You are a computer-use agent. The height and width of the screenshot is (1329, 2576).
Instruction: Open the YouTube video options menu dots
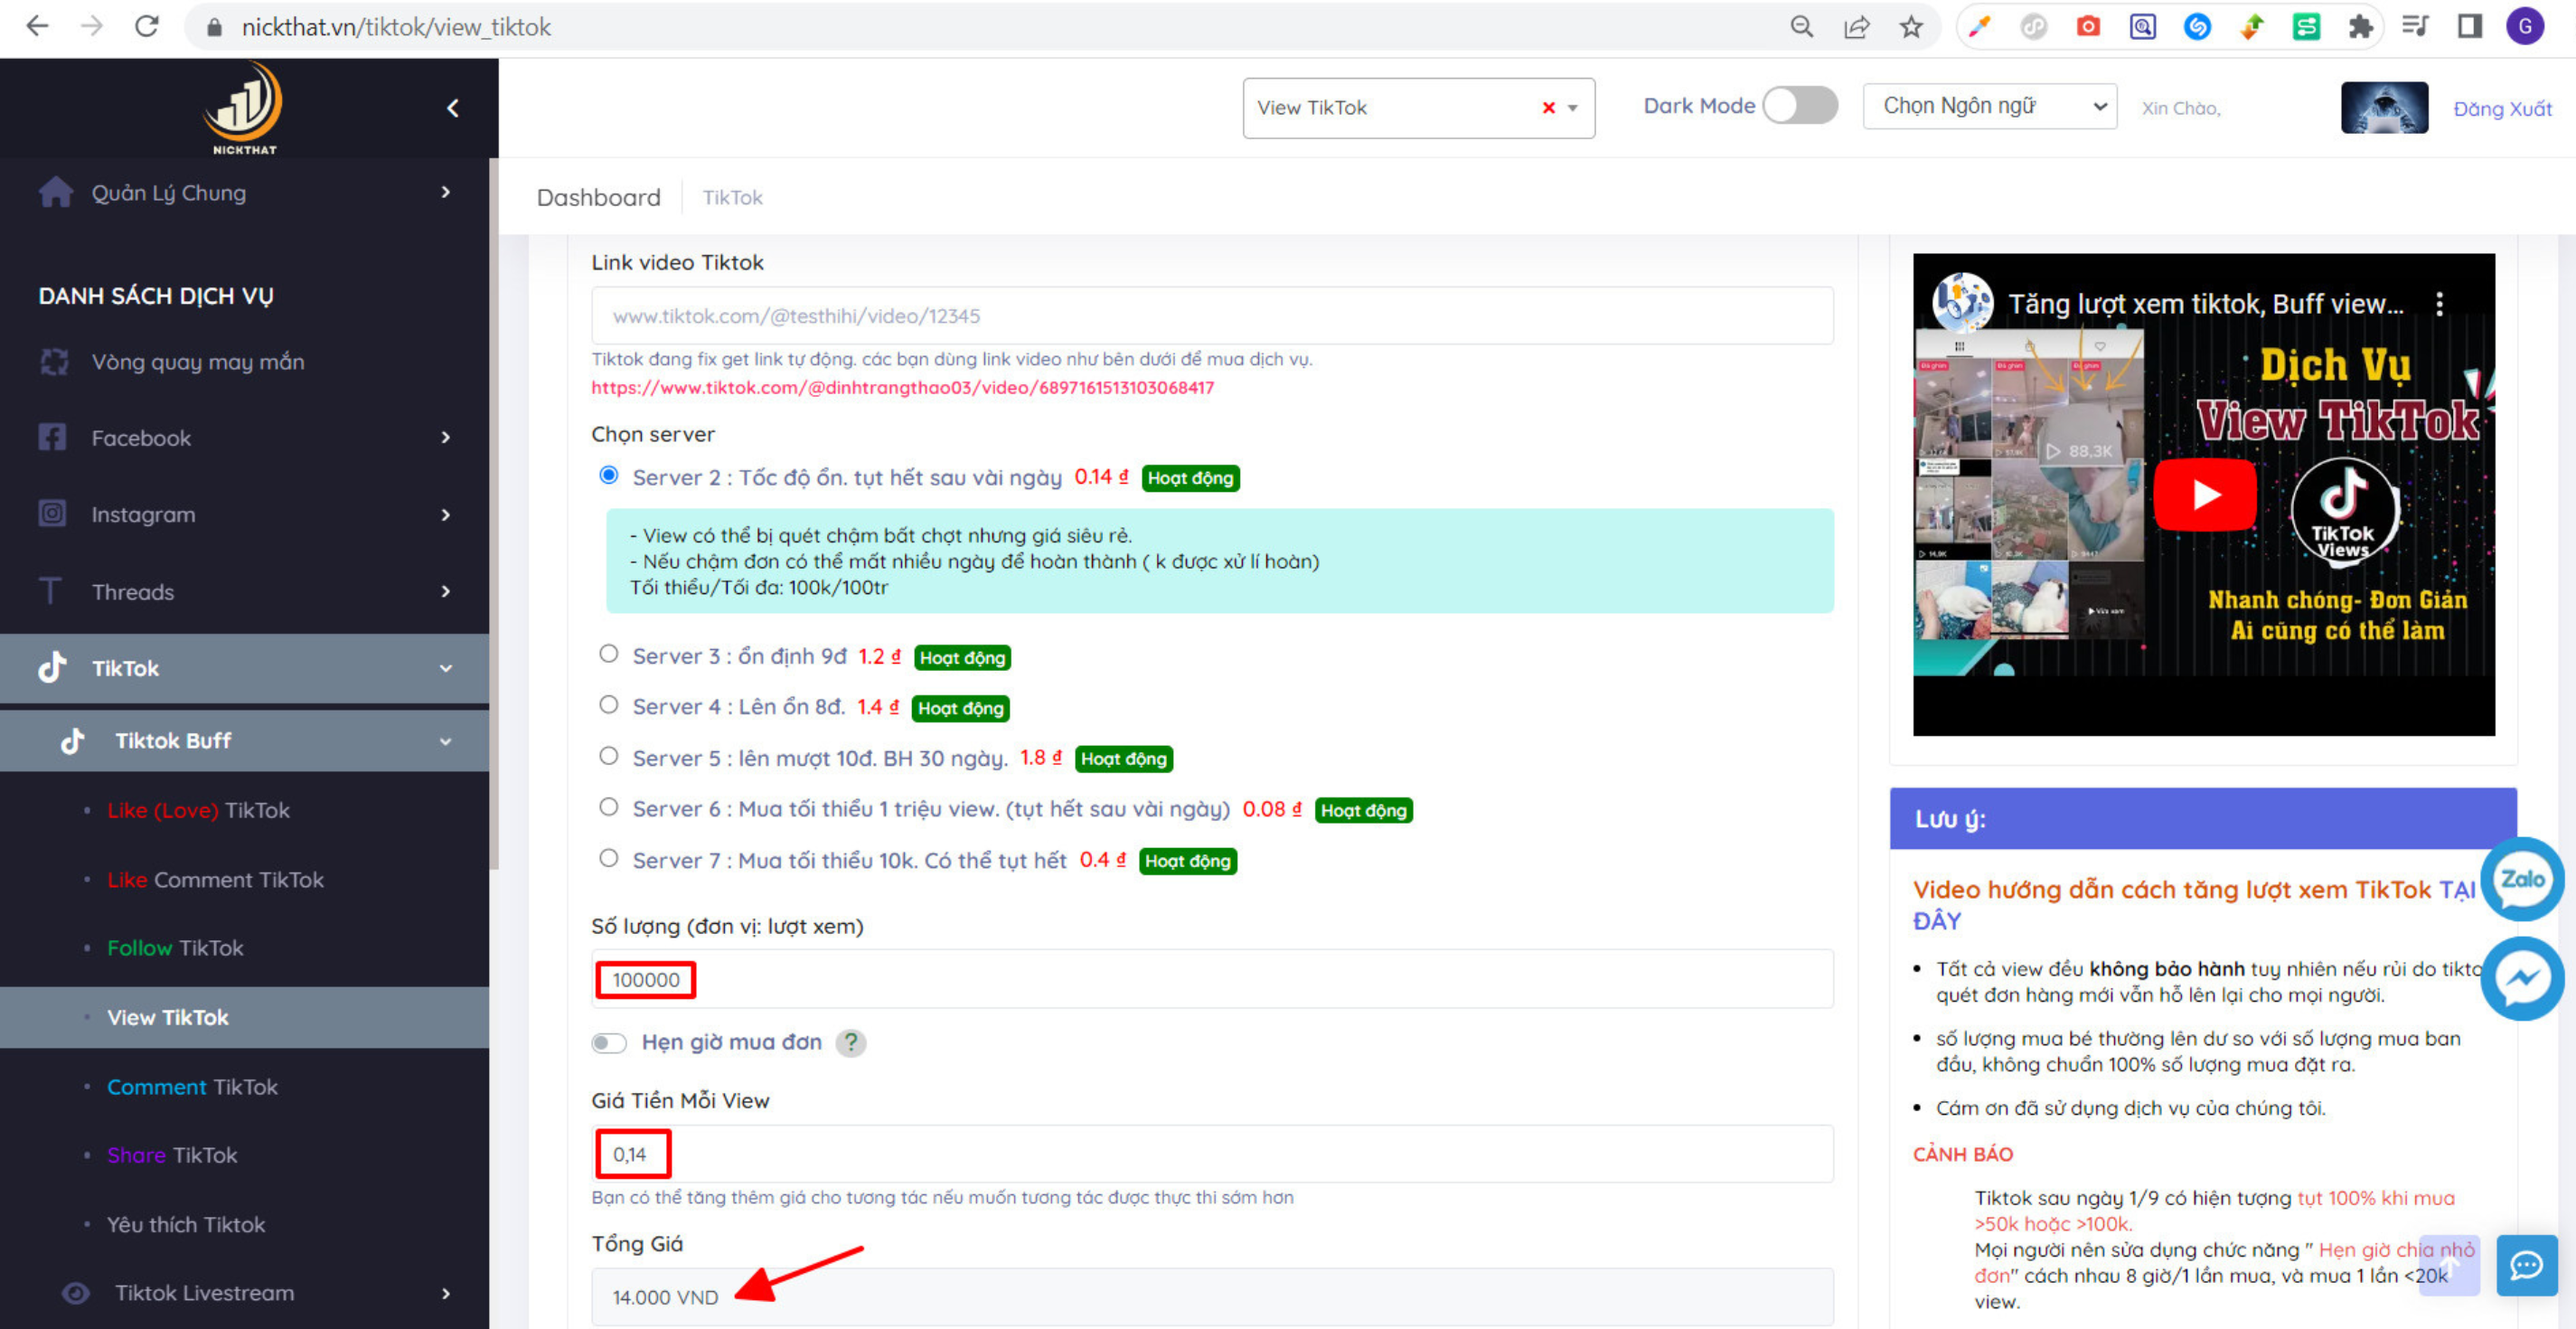pyautogui.click(x=2439, y=304)
